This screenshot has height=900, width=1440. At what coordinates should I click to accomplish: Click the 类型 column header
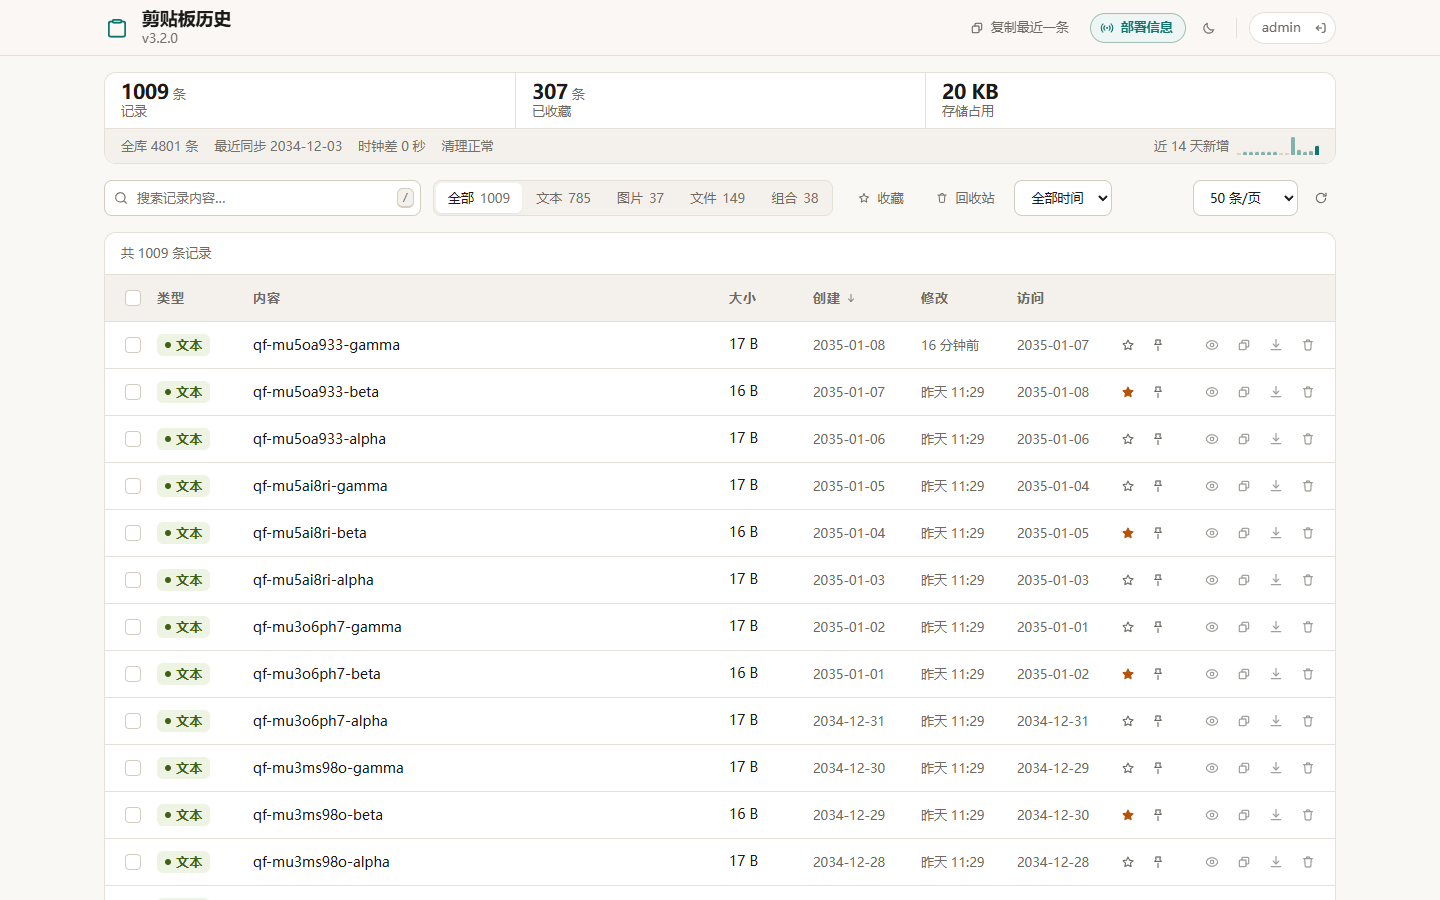click(x=170, y=298)
